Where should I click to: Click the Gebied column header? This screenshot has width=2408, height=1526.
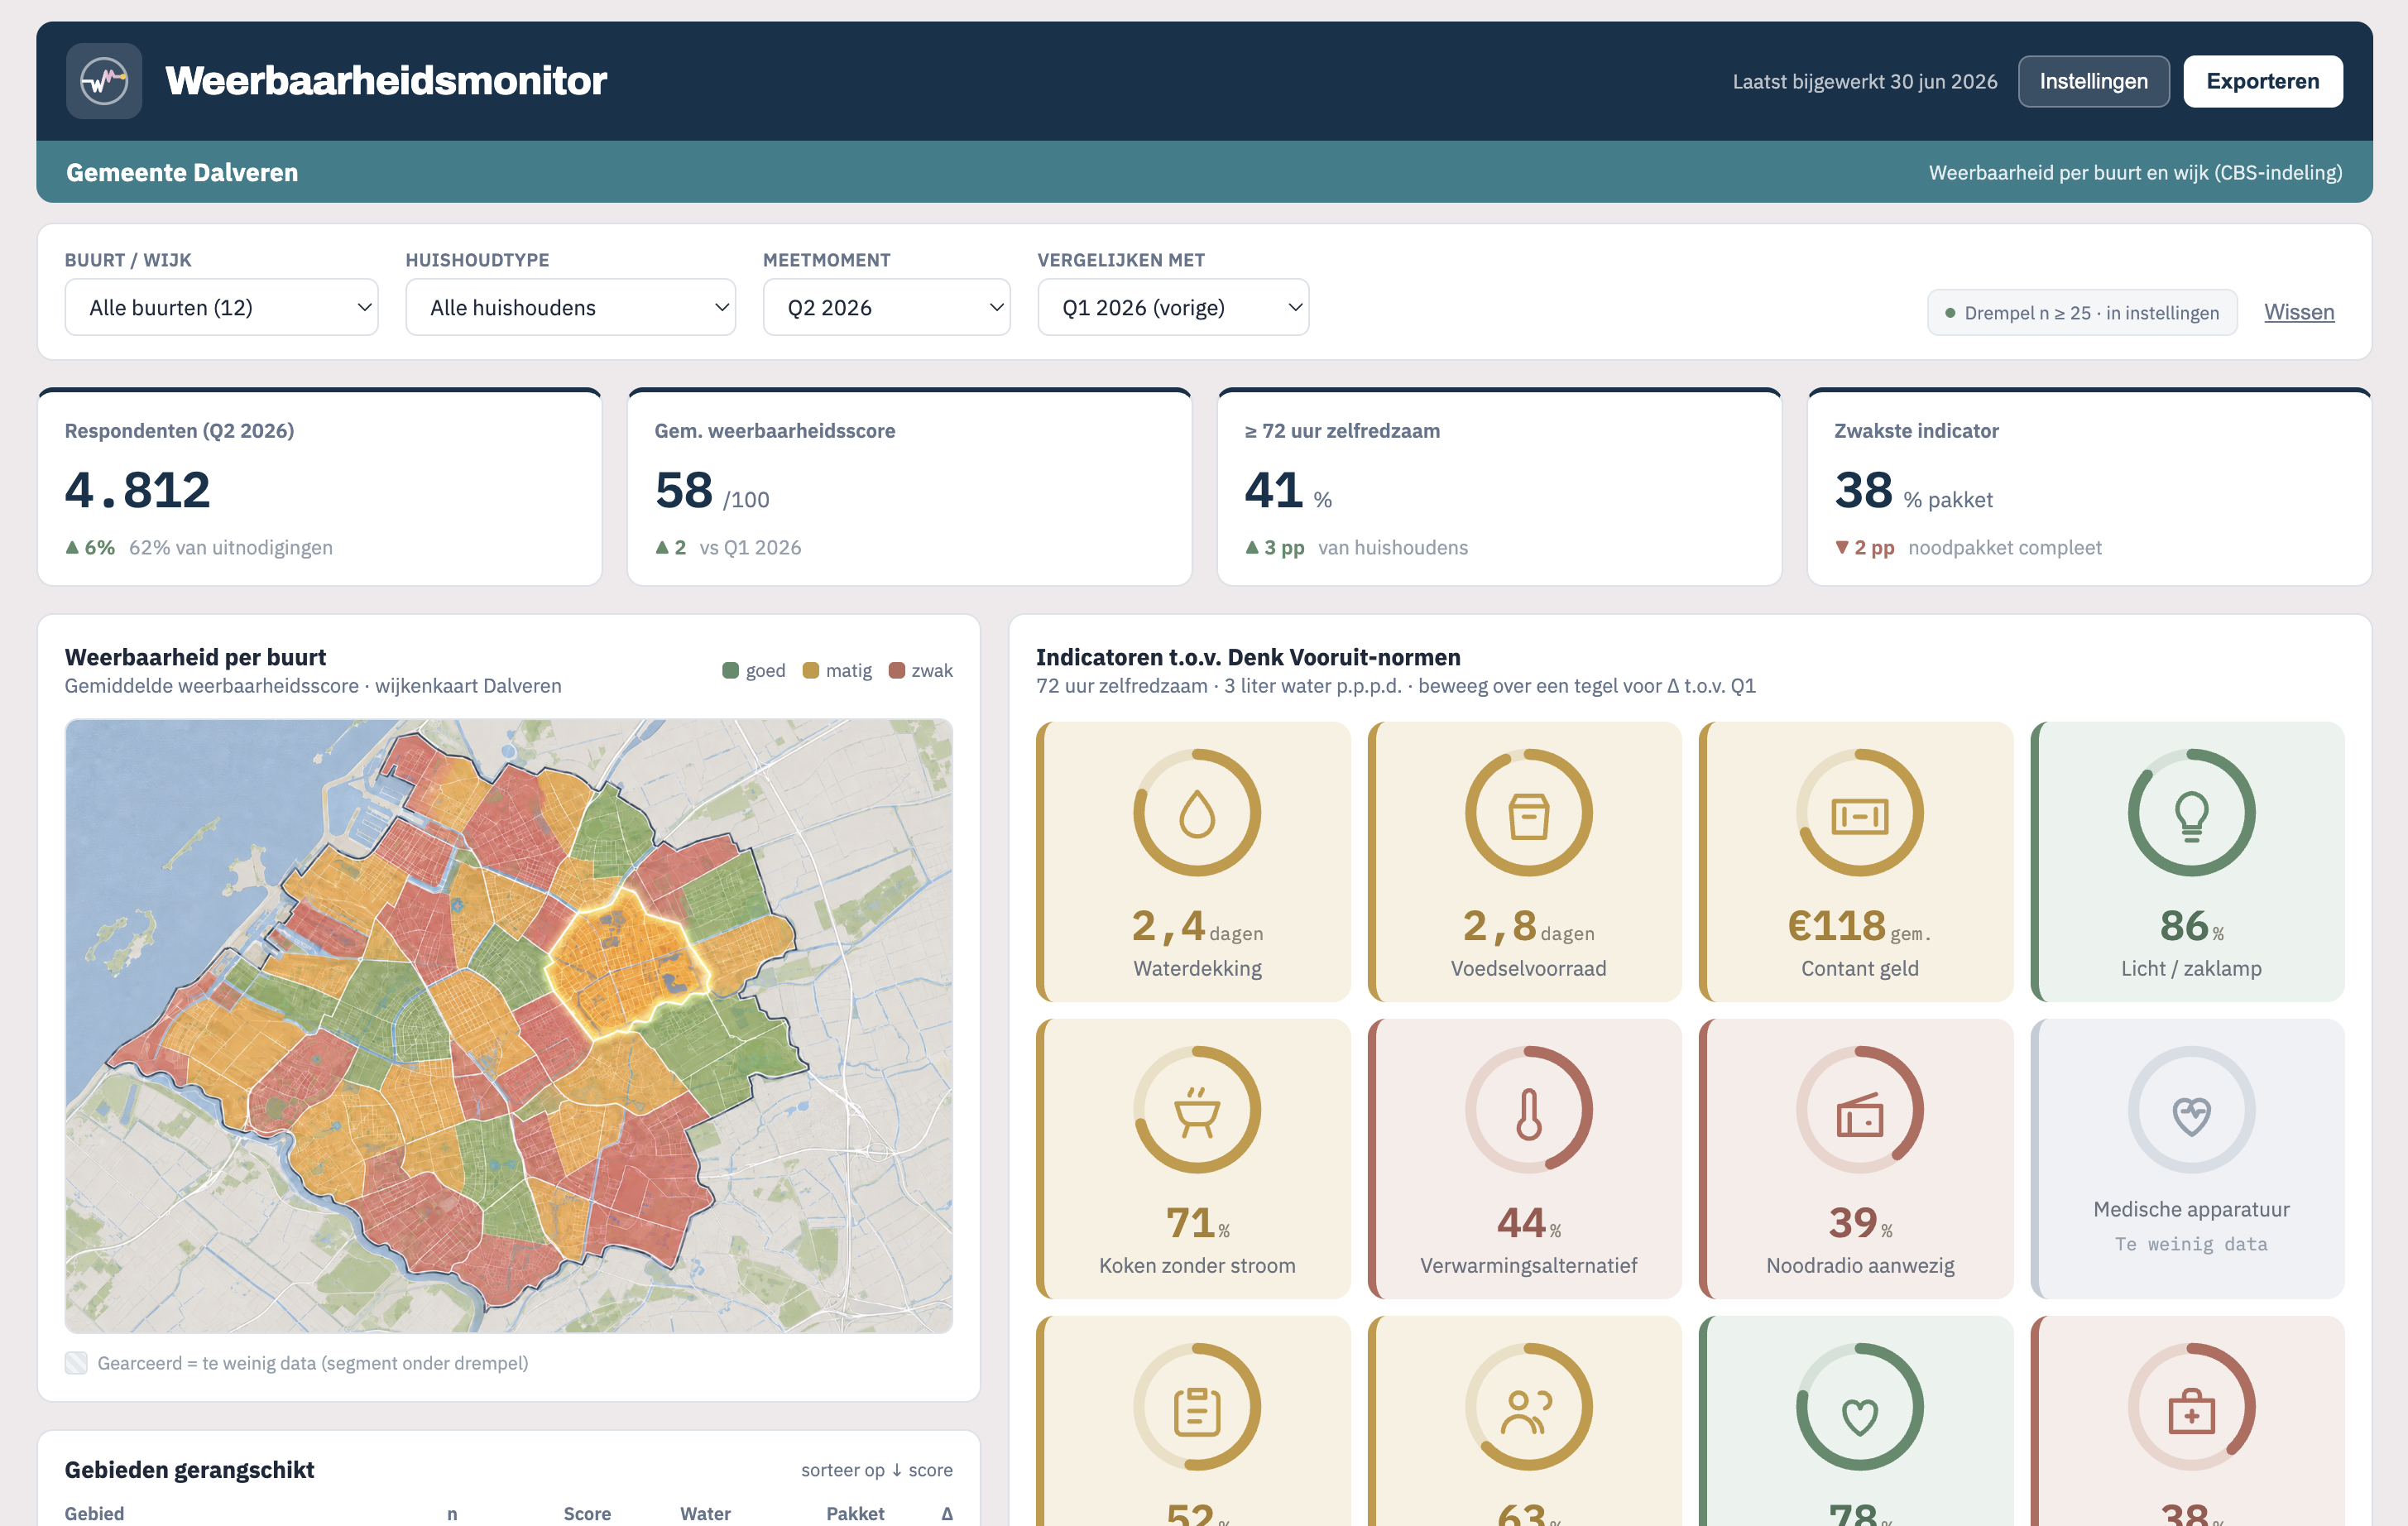[x=95, y=1513]
